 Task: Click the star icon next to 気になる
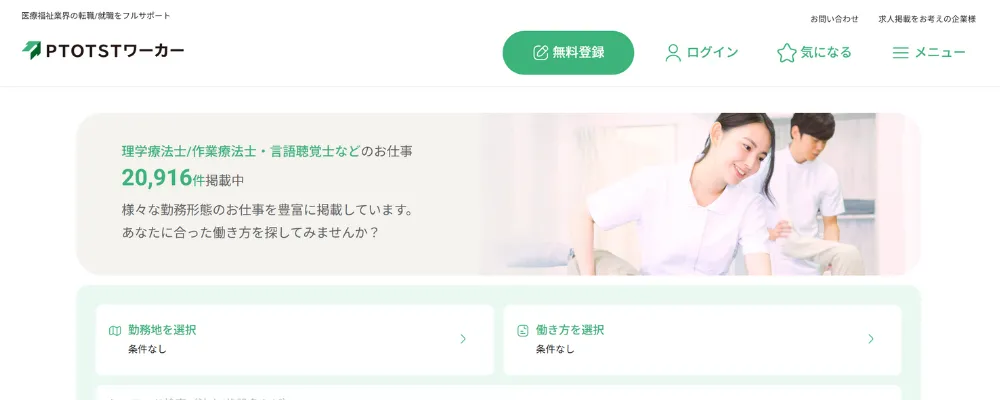(786, 53)
